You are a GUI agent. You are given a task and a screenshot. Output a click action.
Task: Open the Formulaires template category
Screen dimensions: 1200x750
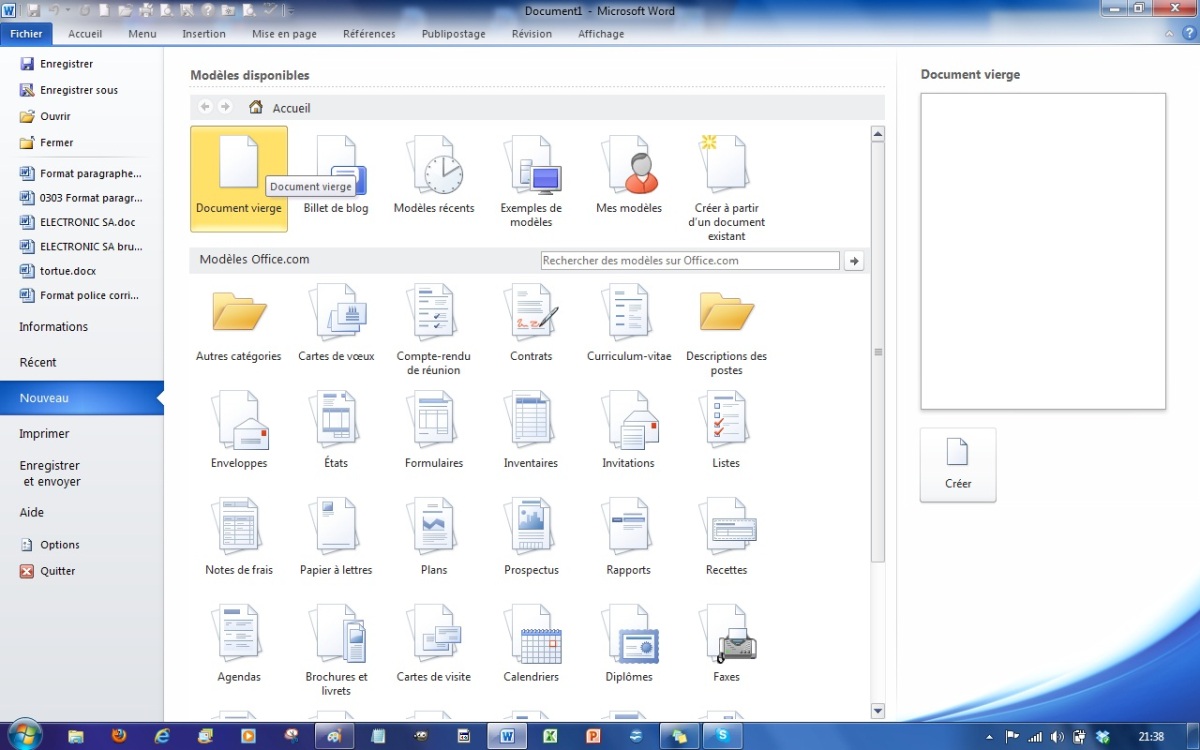[x=434, y=432]
